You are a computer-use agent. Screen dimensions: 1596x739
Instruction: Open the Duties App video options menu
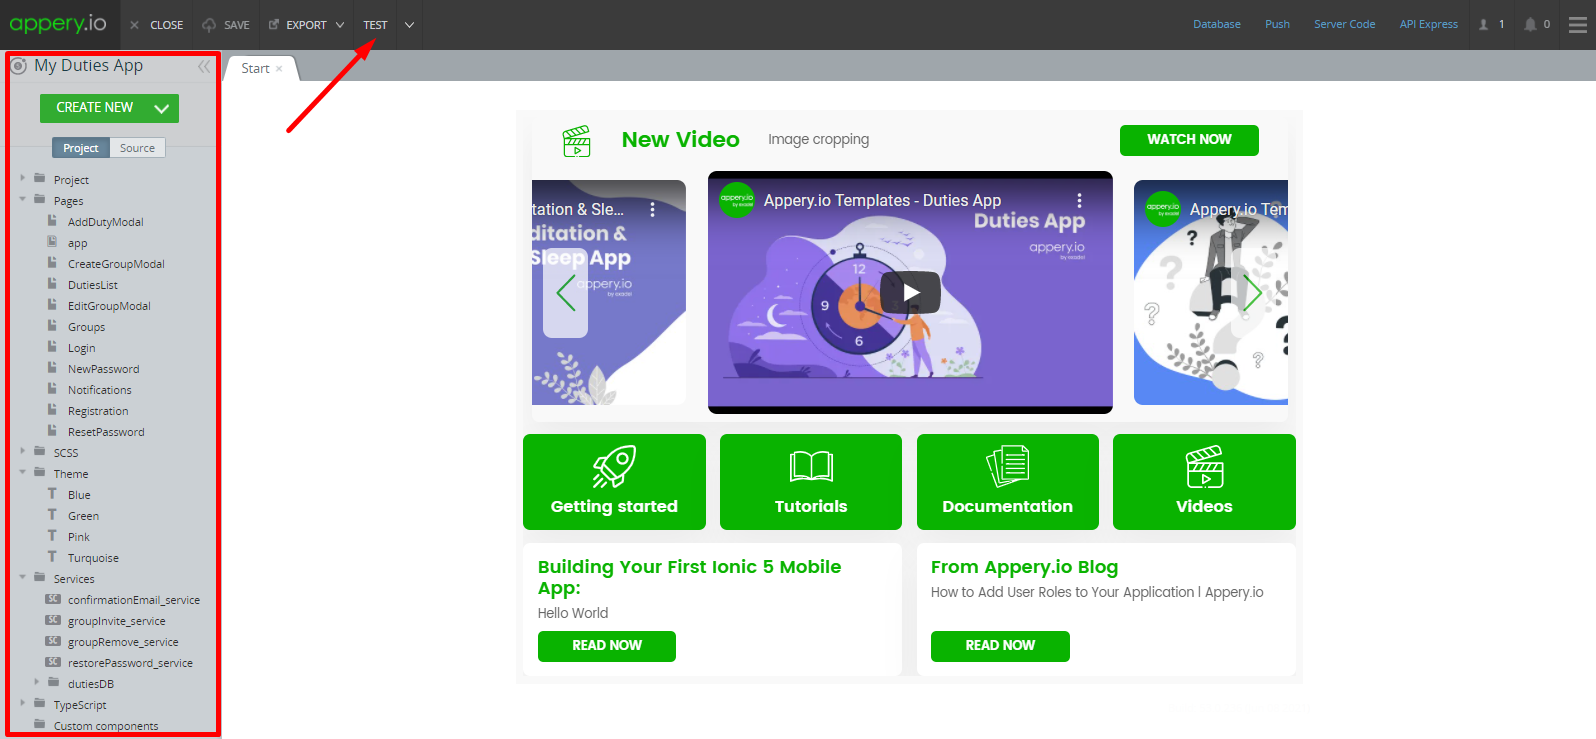[1079, 200]
